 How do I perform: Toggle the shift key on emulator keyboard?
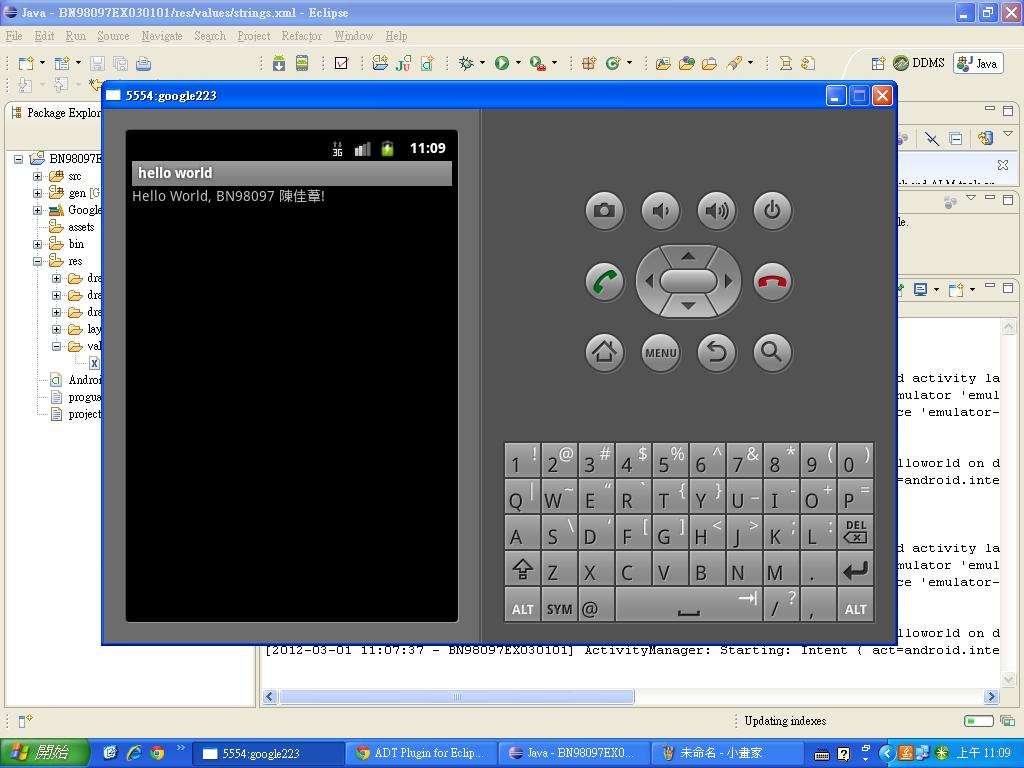pos(522,571)
